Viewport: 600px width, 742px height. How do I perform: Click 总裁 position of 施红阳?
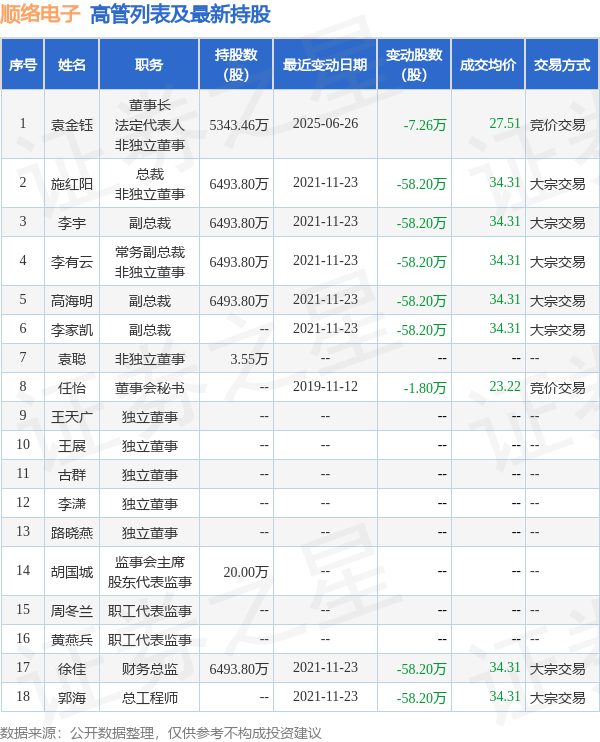(x=150, y=175)
